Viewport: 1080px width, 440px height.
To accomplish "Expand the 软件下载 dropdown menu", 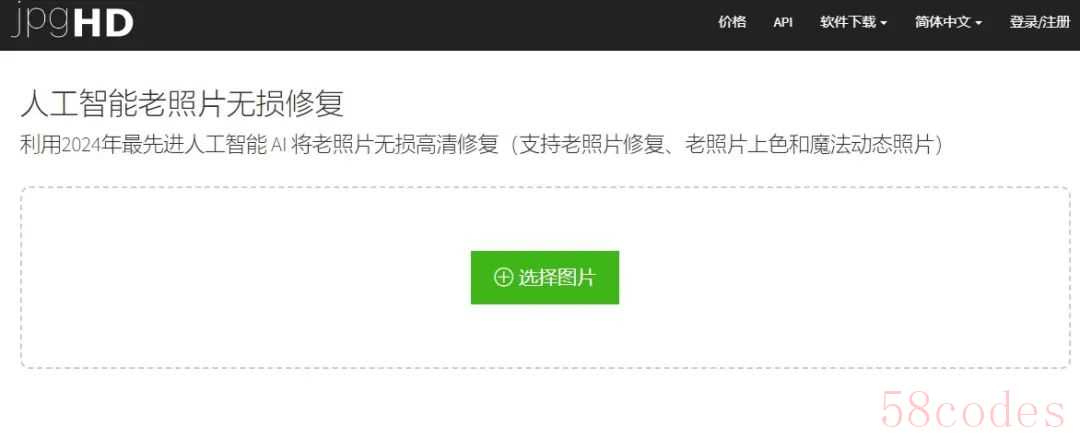I will (x=853, y=22).
